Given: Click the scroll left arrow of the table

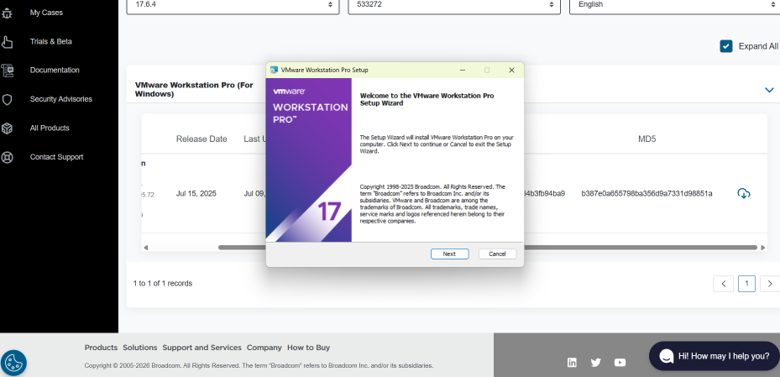Looking at the screenshot, I should 146,247.
